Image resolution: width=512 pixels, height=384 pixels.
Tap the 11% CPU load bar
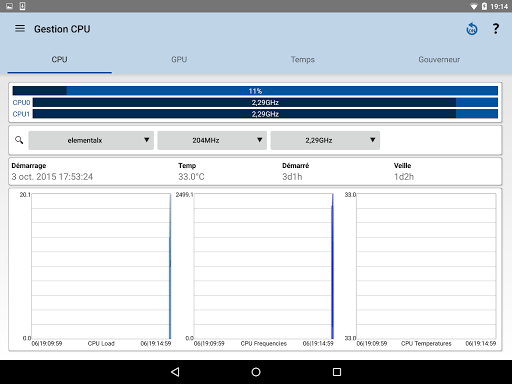(255, 91)
